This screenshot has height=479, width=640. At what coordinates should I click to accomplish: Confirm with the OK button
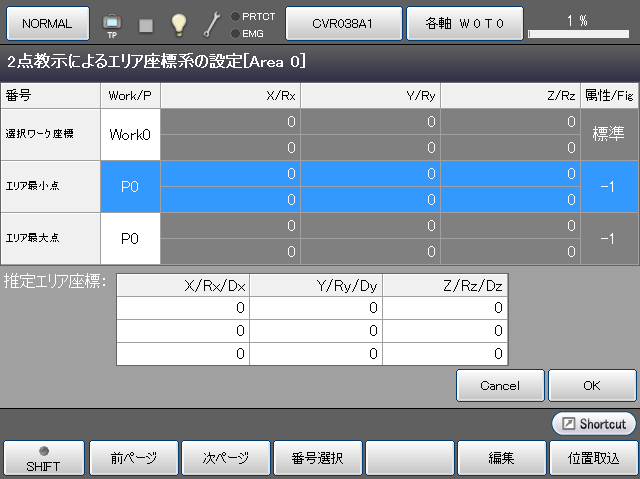592,385
